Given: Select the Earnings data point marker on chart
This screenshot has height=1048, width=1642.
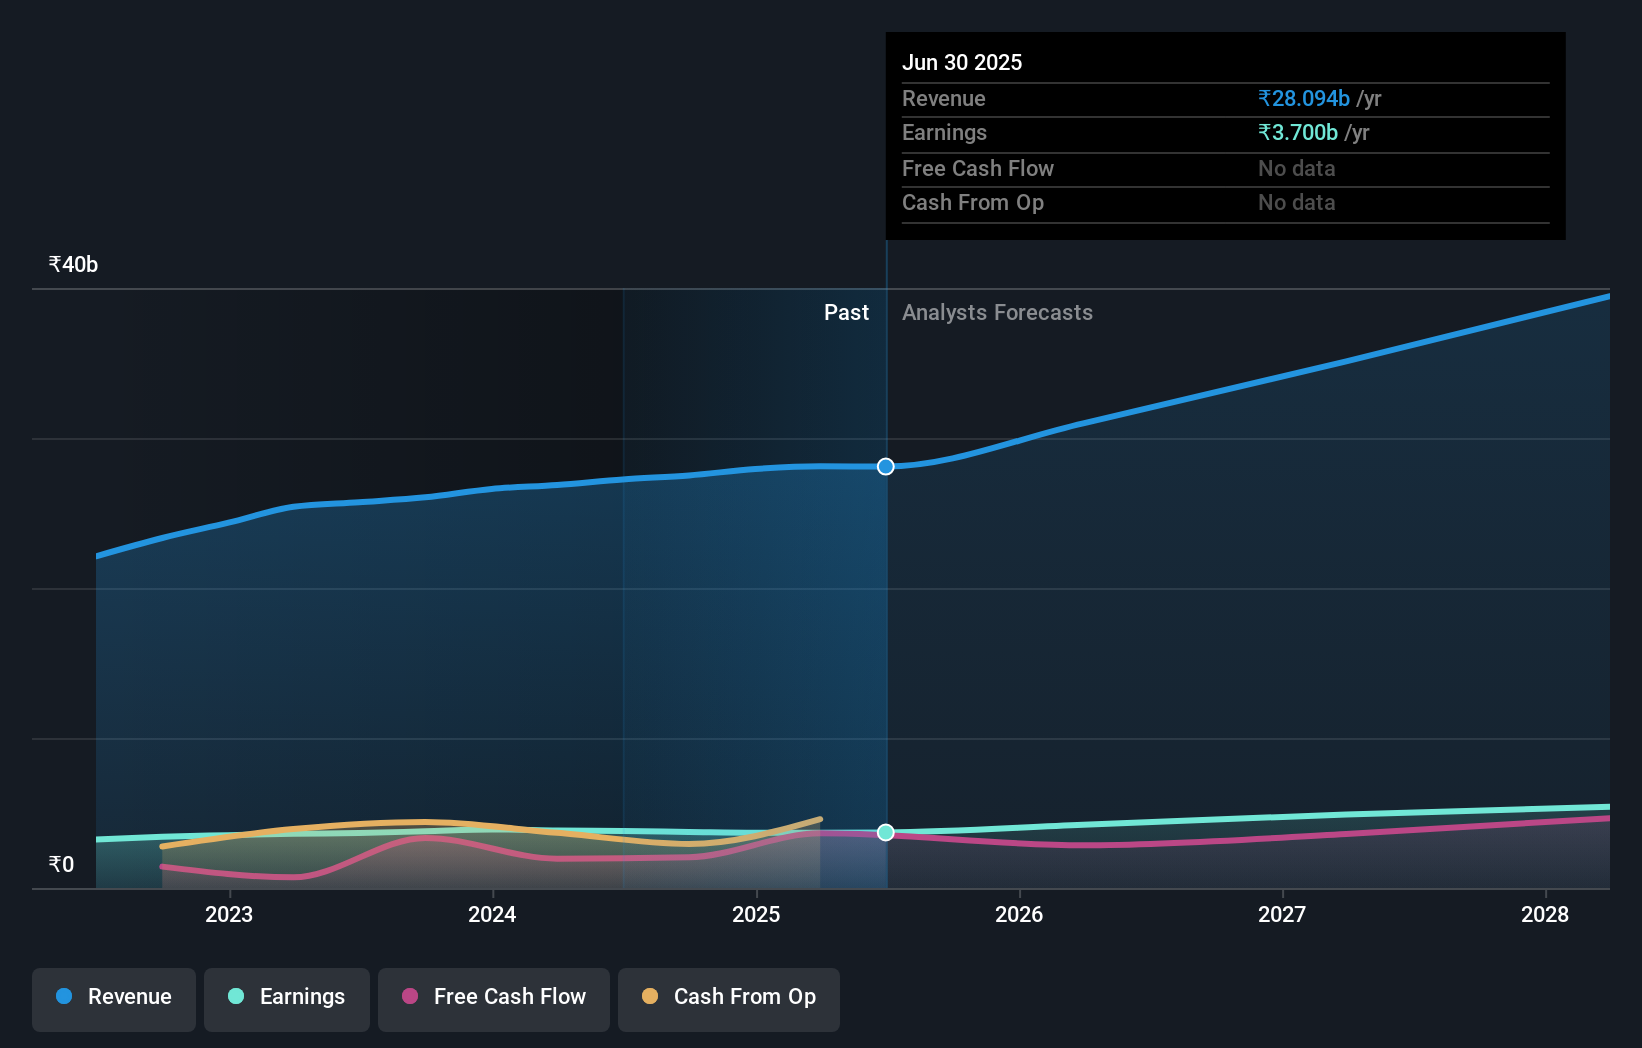Looking at the screenshot, I should pyautogui.click(x=886, y=832).
